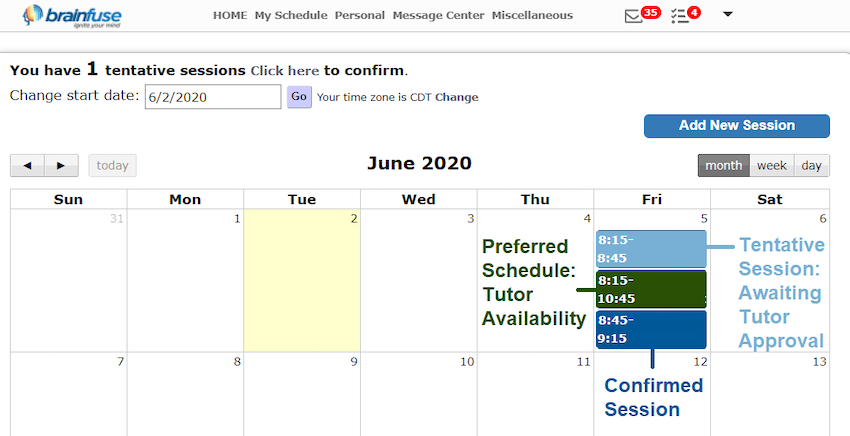
Task: Change the time zone link
Action: pyautogui.click(x=456, y=98)
